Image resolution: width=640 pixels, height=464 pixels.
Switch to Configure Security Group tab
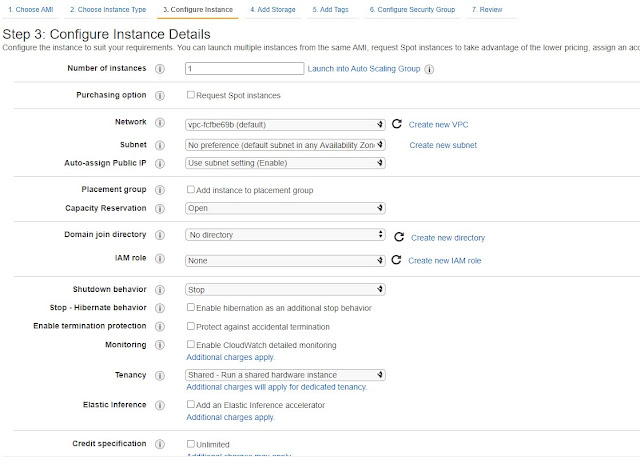(x=412, y=9)
